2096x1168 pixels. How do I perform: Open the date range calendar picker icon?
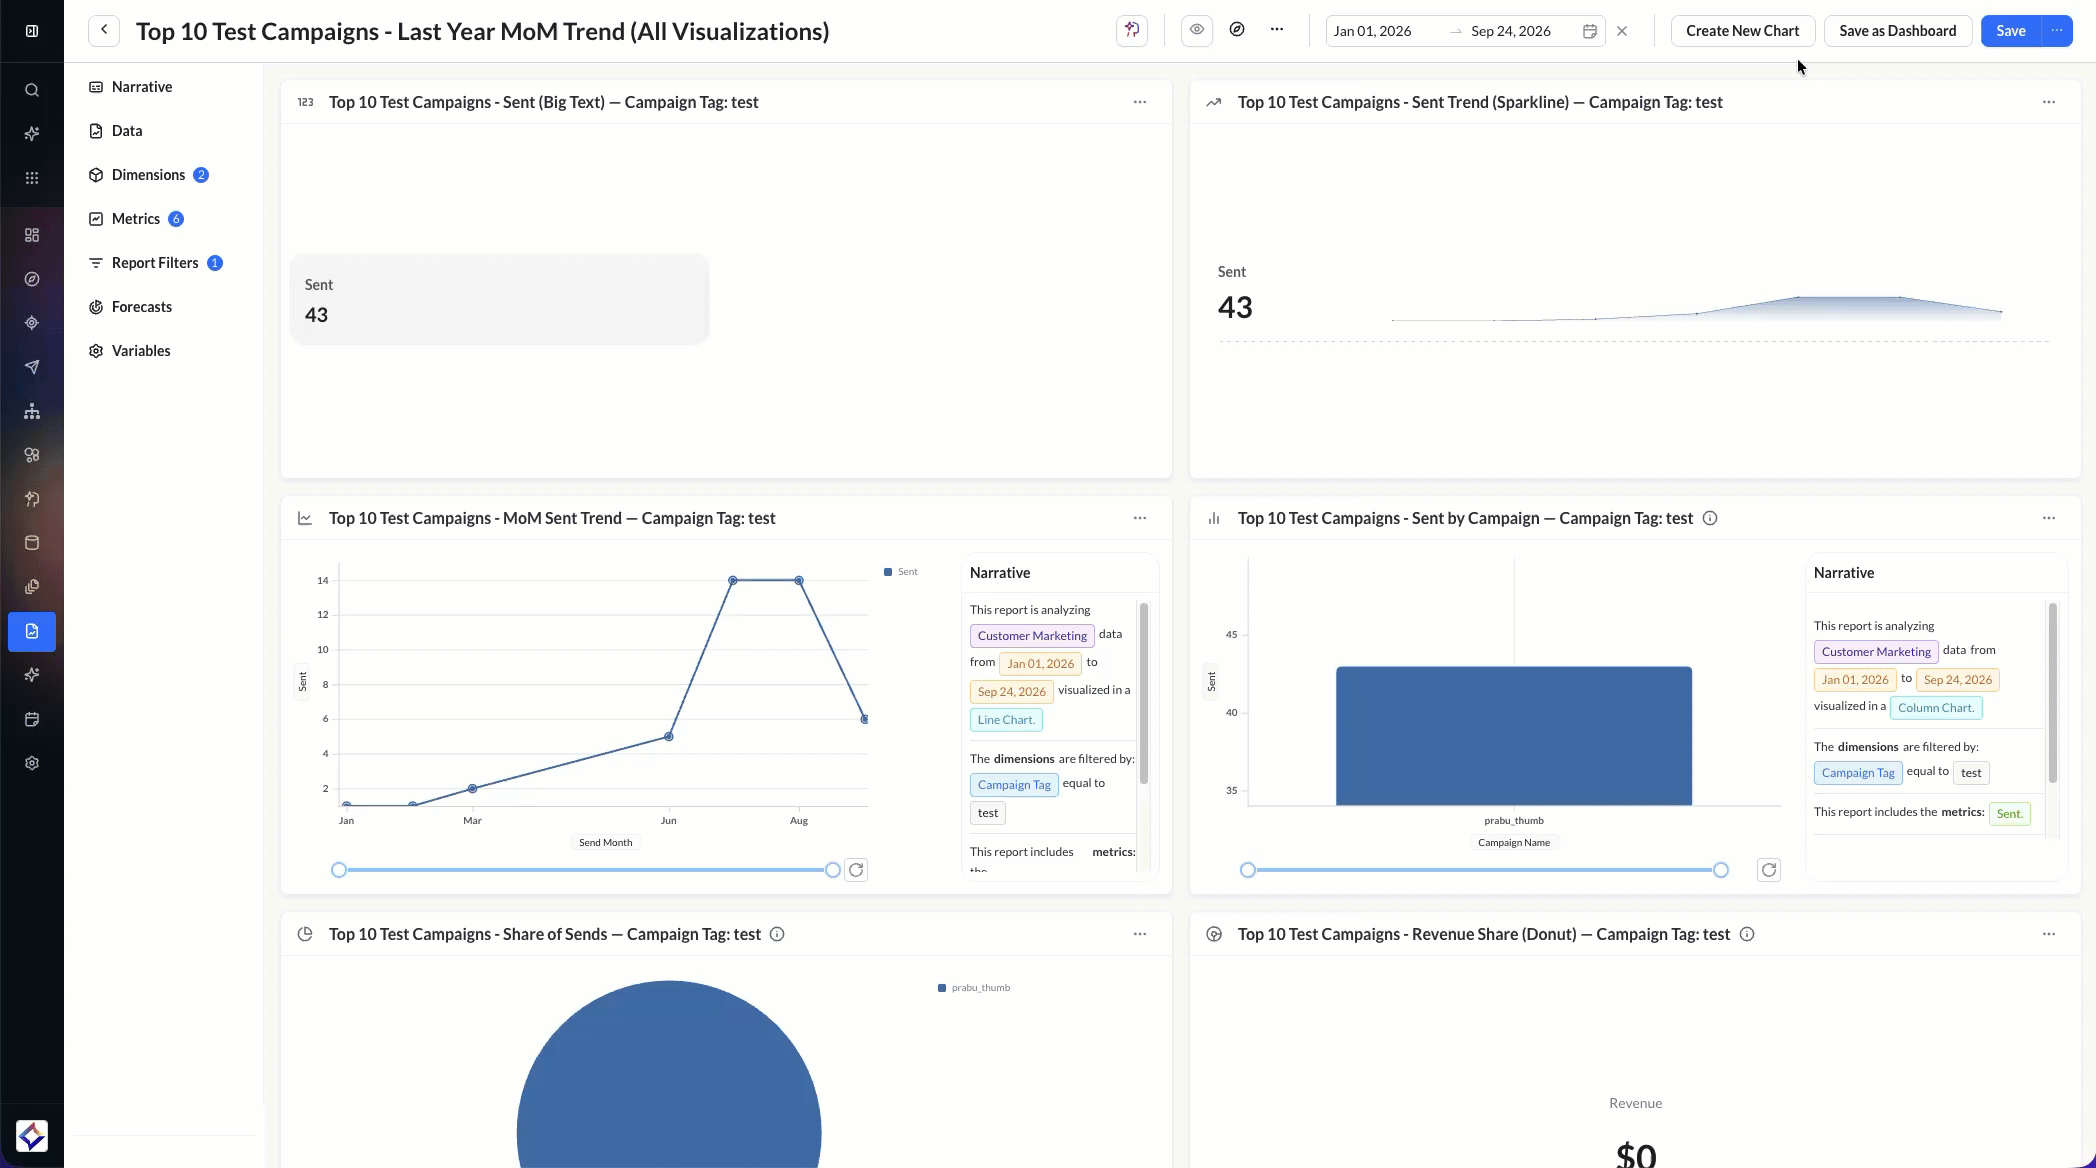click(1589, 31)
